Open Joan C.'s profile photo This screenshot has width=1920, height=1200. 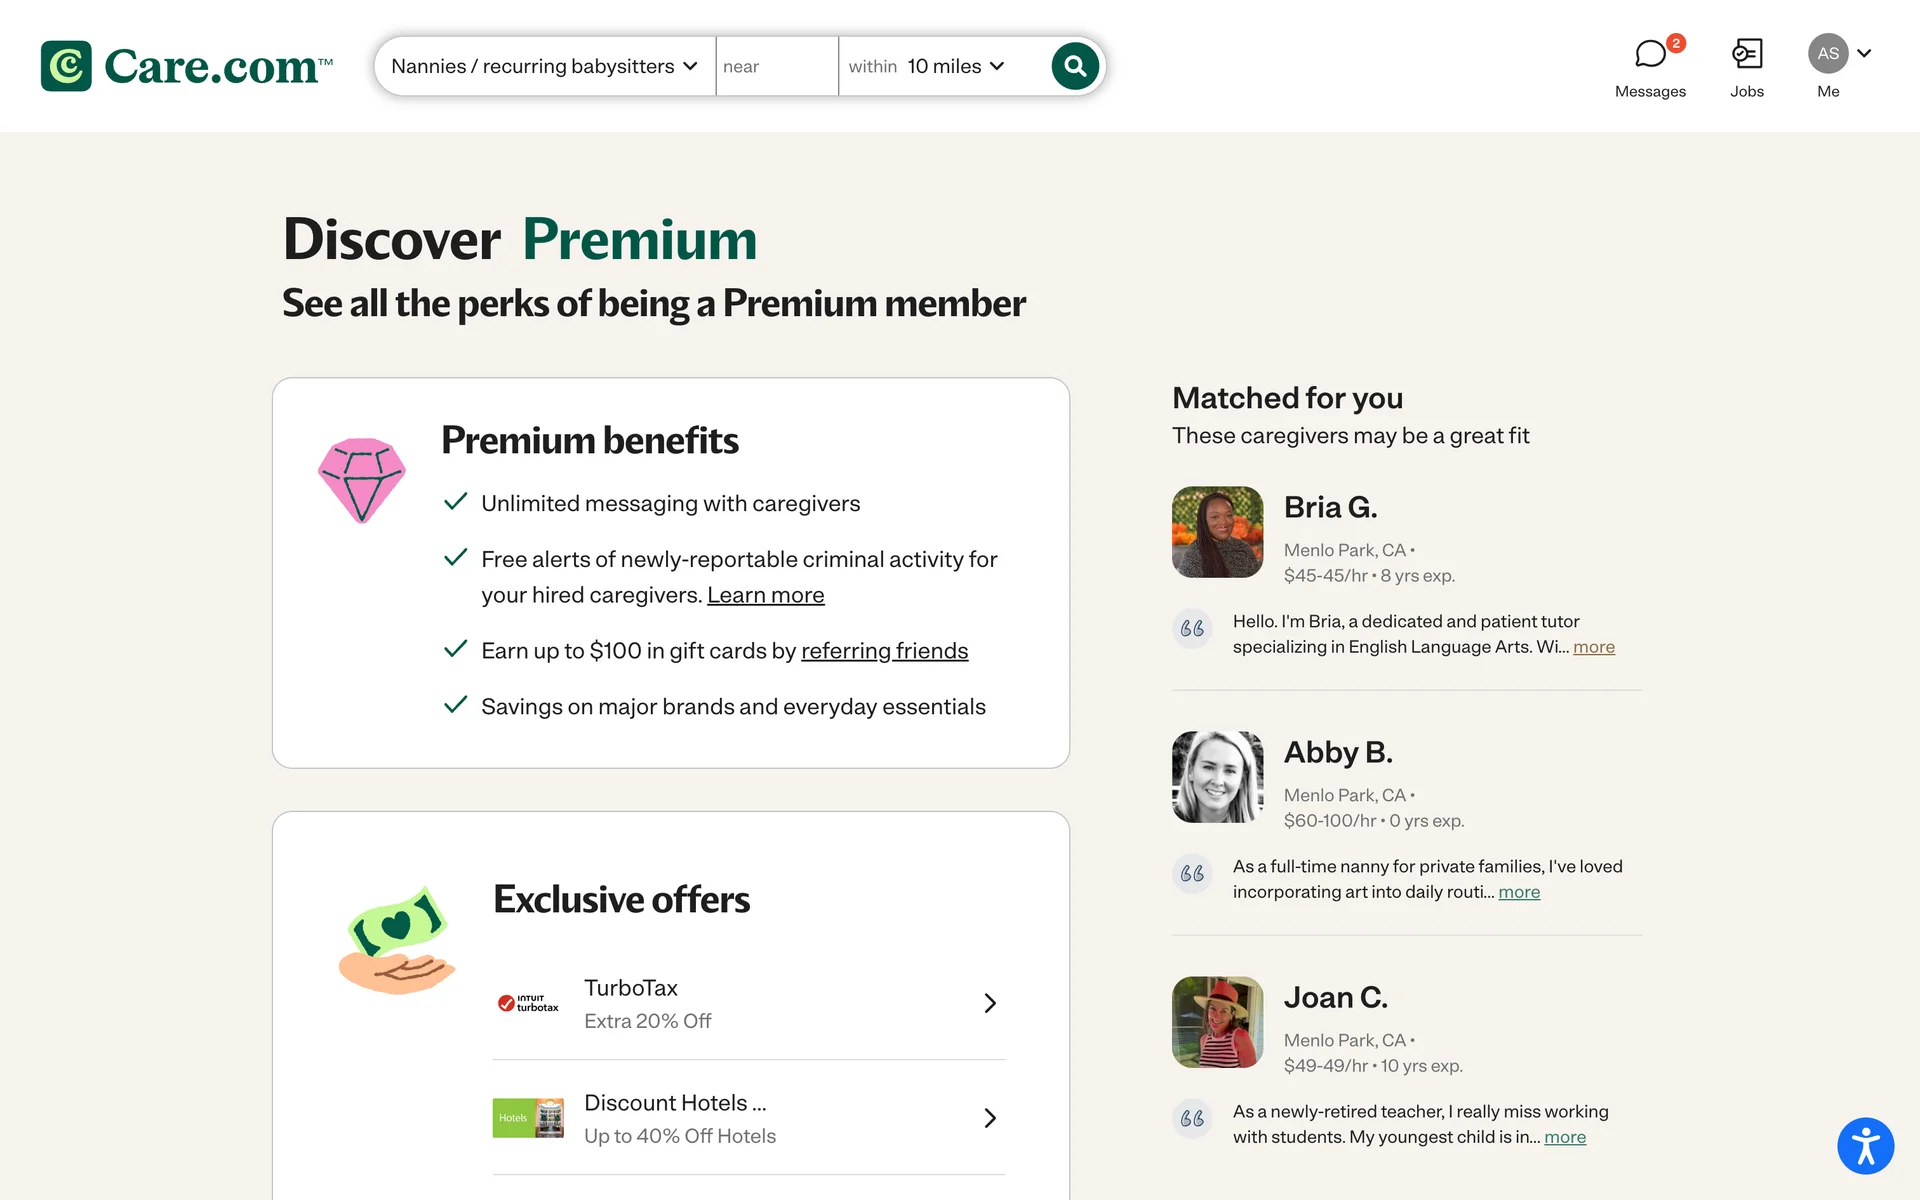[x=1217, y=1022]
